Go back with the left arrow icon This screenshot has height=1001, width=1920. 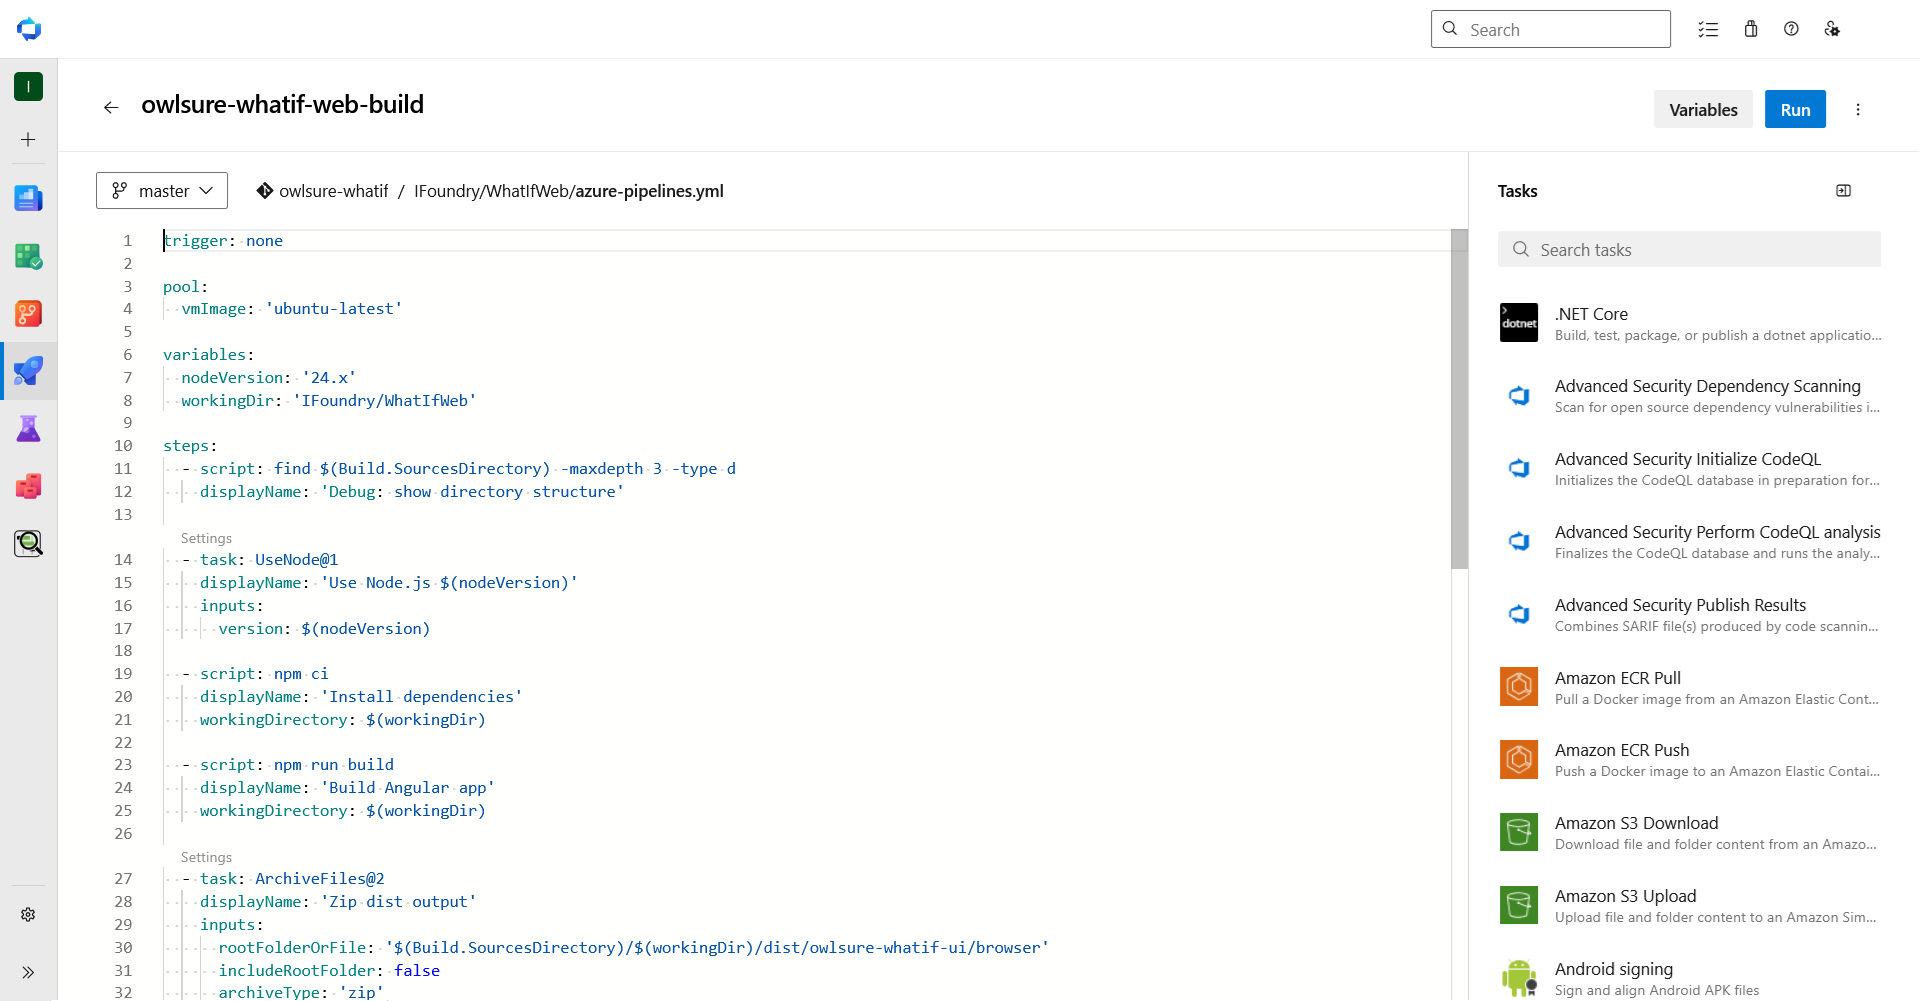[x=111, y=107]
